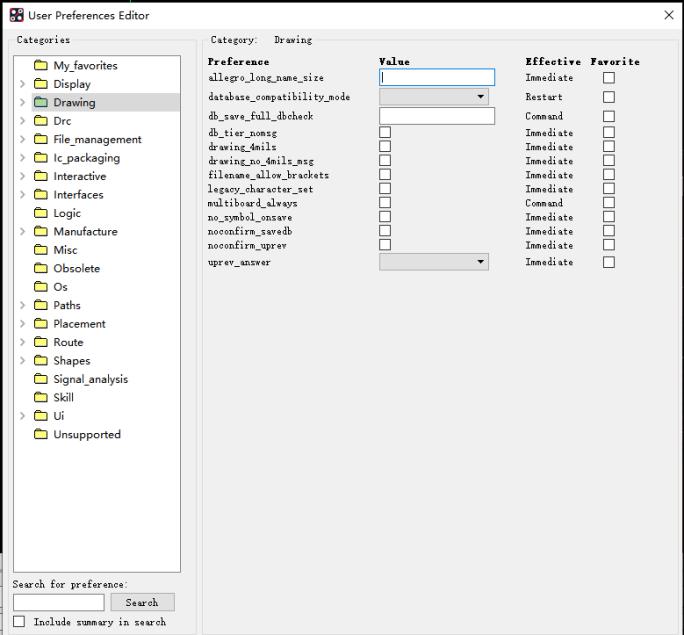Expand the Display category tree node
This screenshot has width=684, height=635.
click(23, 85)
